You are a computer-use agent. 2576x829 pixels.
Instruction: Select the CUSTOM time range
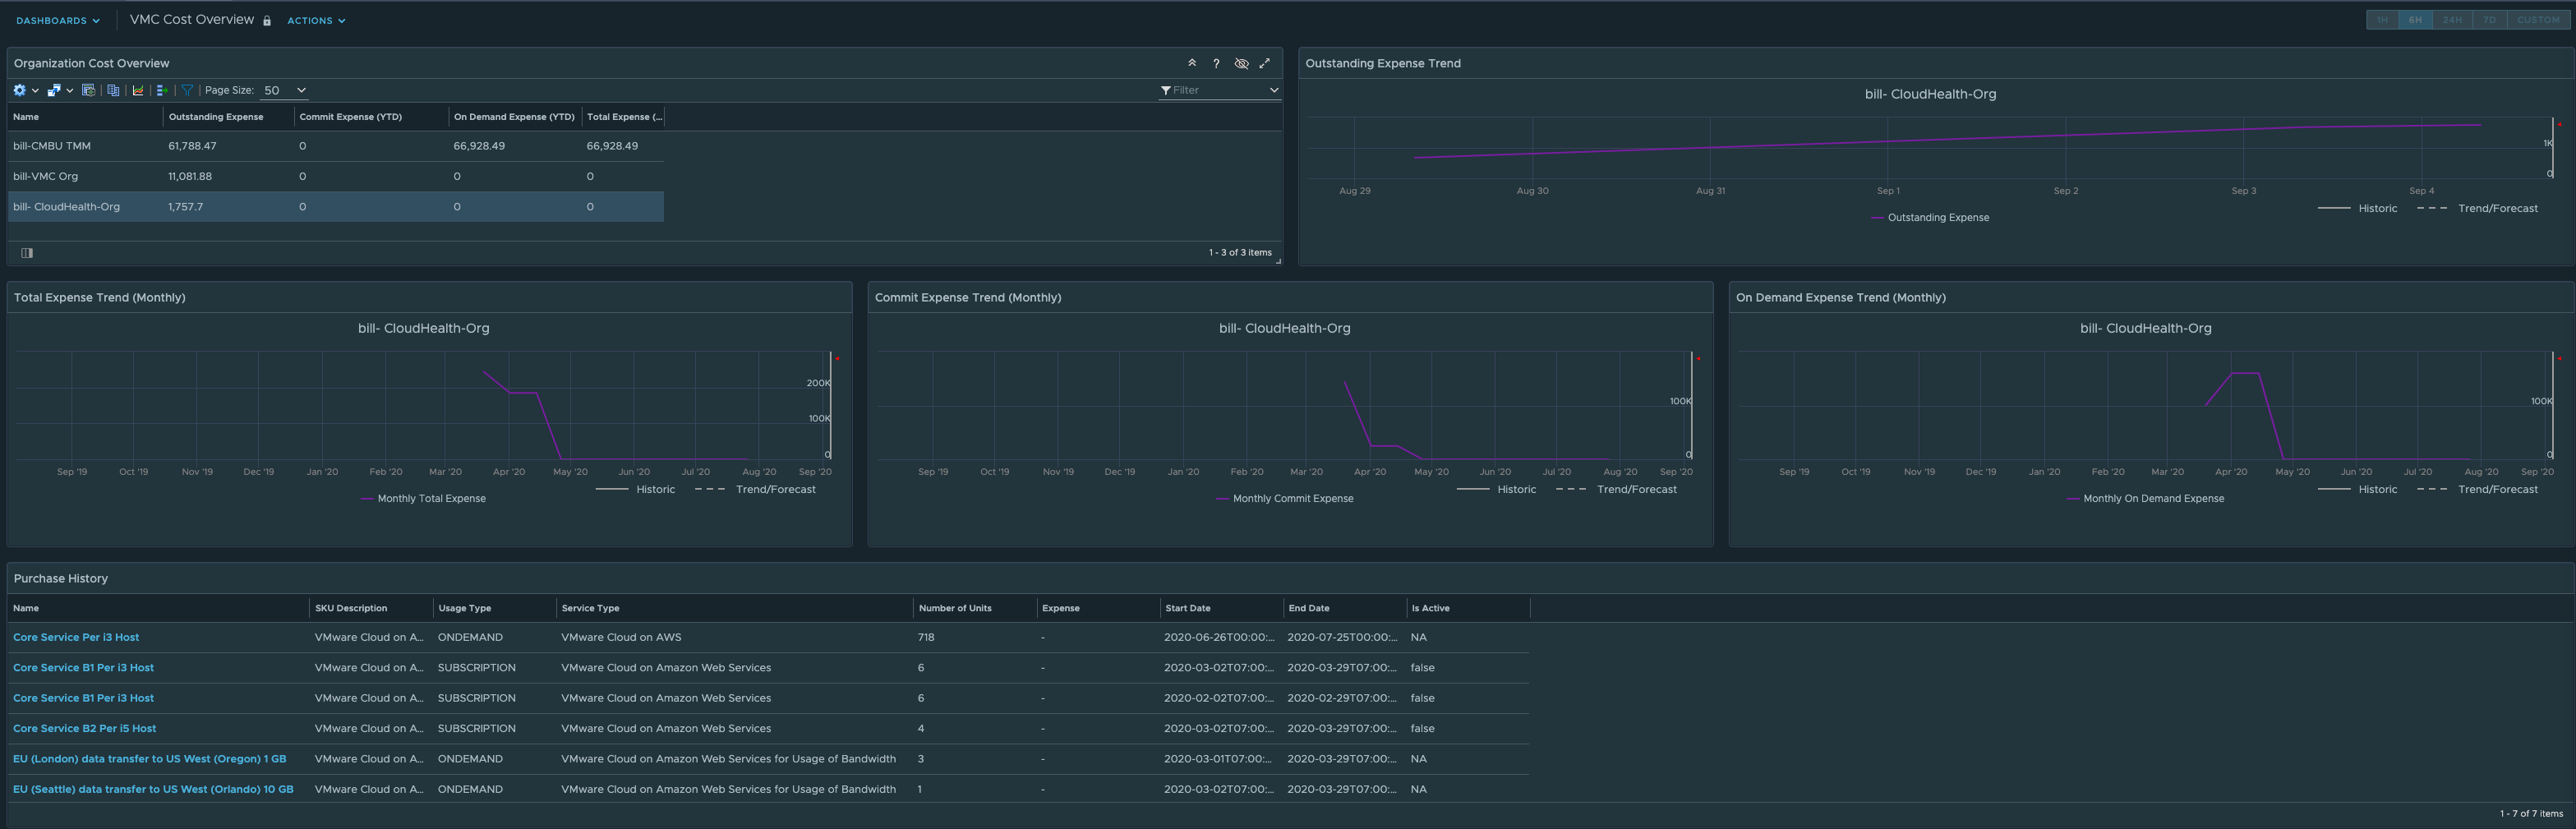[2538, 20]
